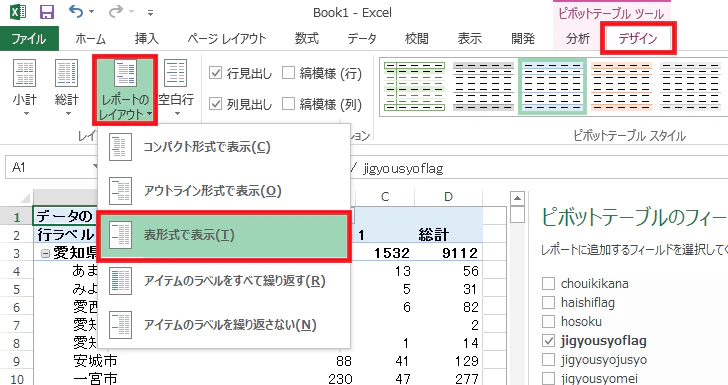
Task: Collapse the 愛知県 group minus box
Action: click(x=45, y=253)
